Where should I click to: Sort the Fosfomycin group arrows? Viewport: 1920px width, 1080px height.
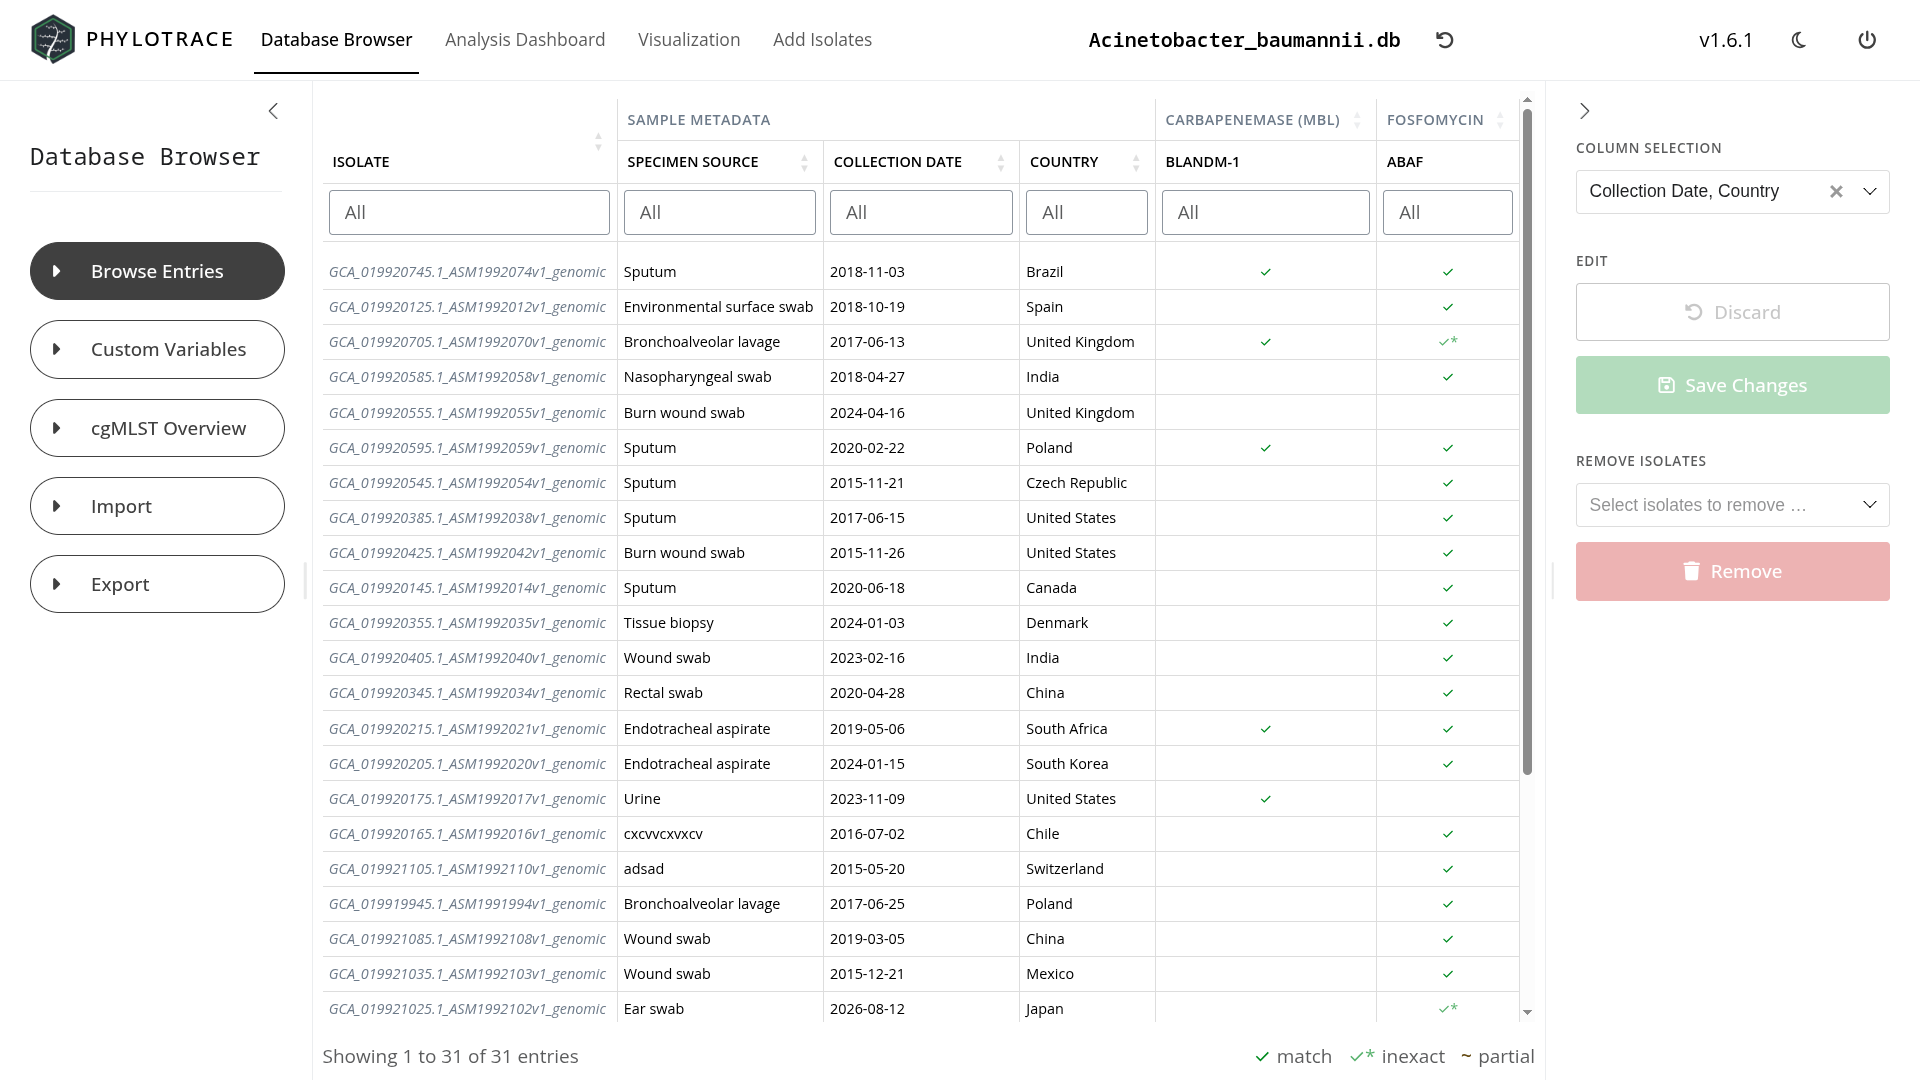[1500, 120]
